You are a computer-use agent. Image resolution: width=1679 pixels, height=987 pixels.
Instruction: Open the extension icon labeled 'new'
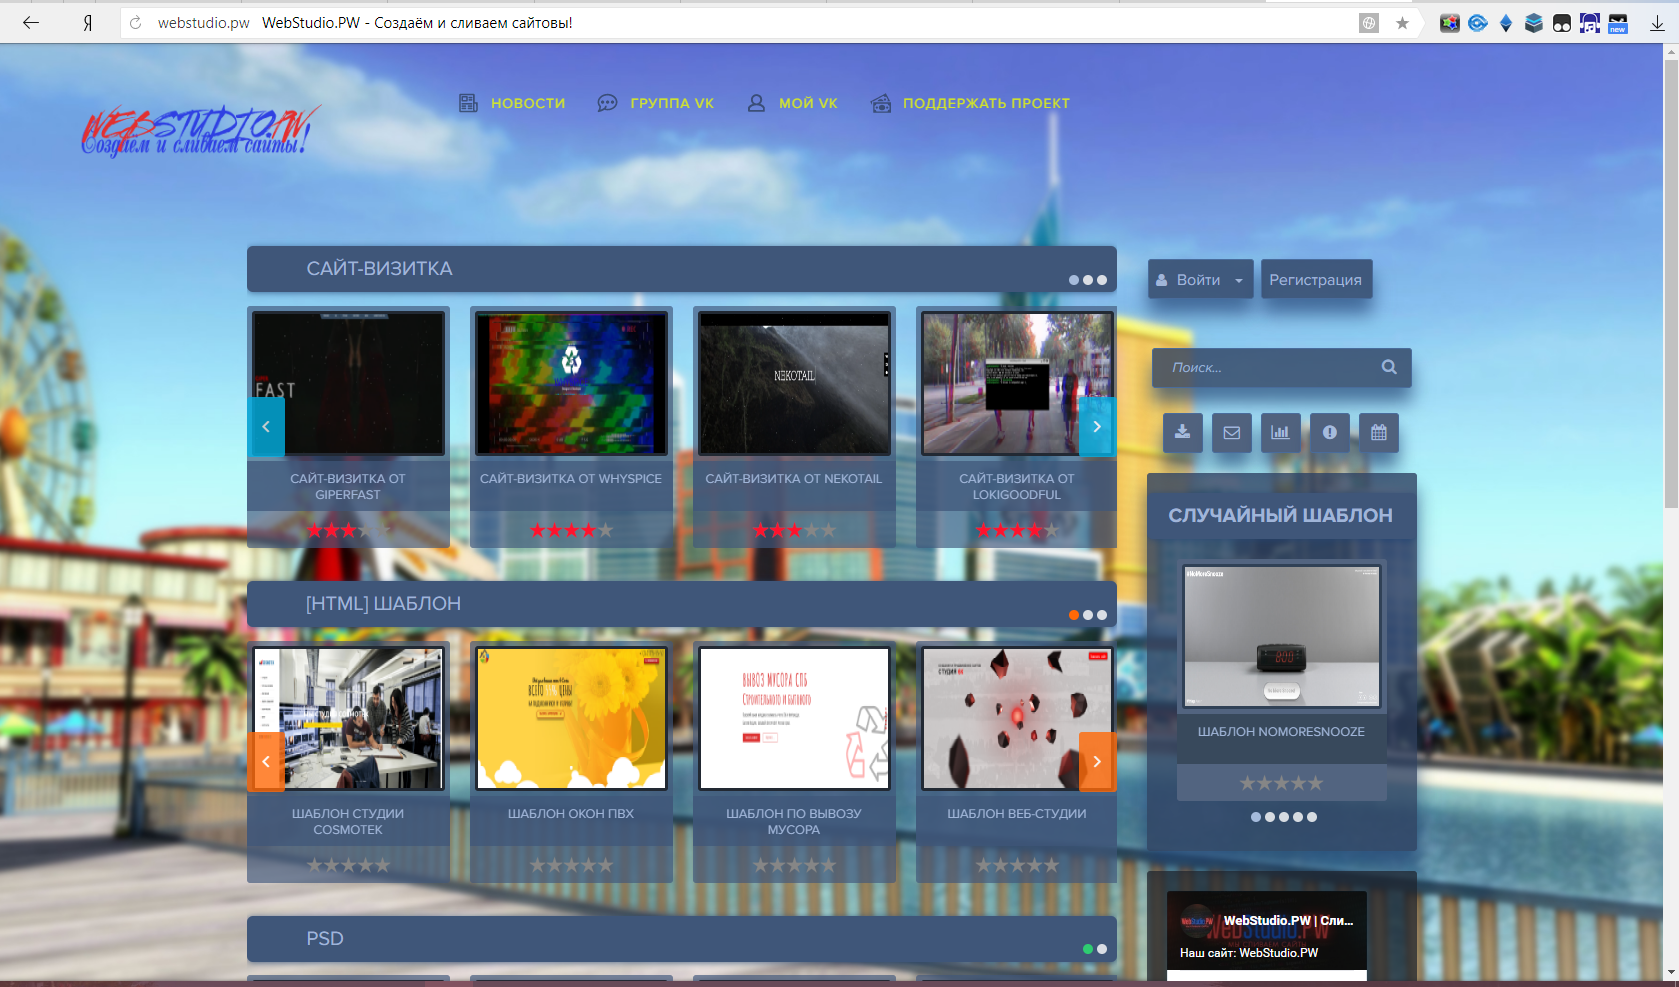tap(1618, 23)
